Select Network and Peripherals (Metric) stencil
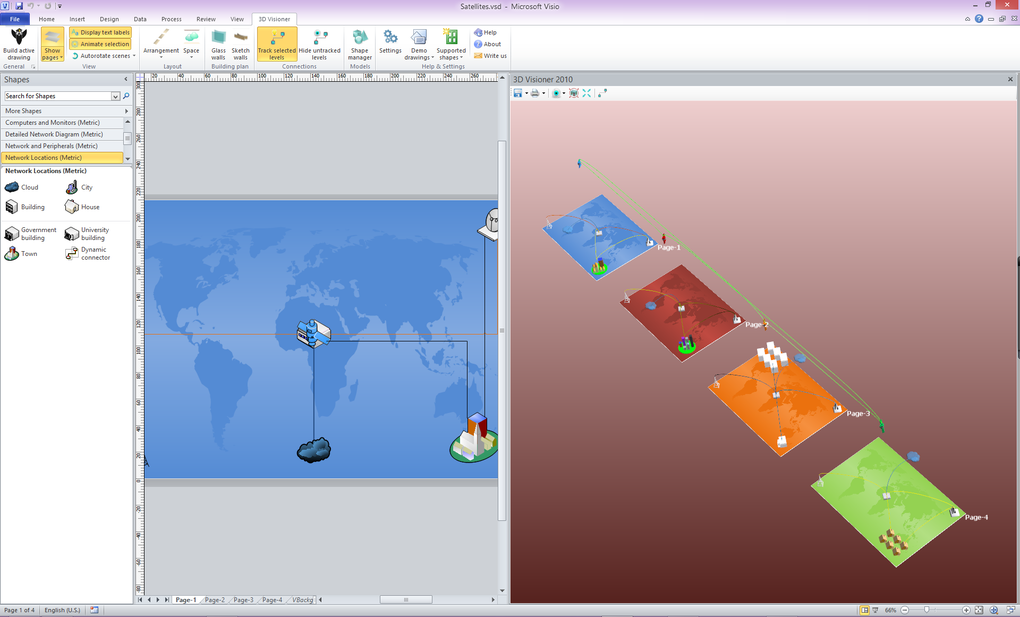1020x617 pixels. coord(62,146)
